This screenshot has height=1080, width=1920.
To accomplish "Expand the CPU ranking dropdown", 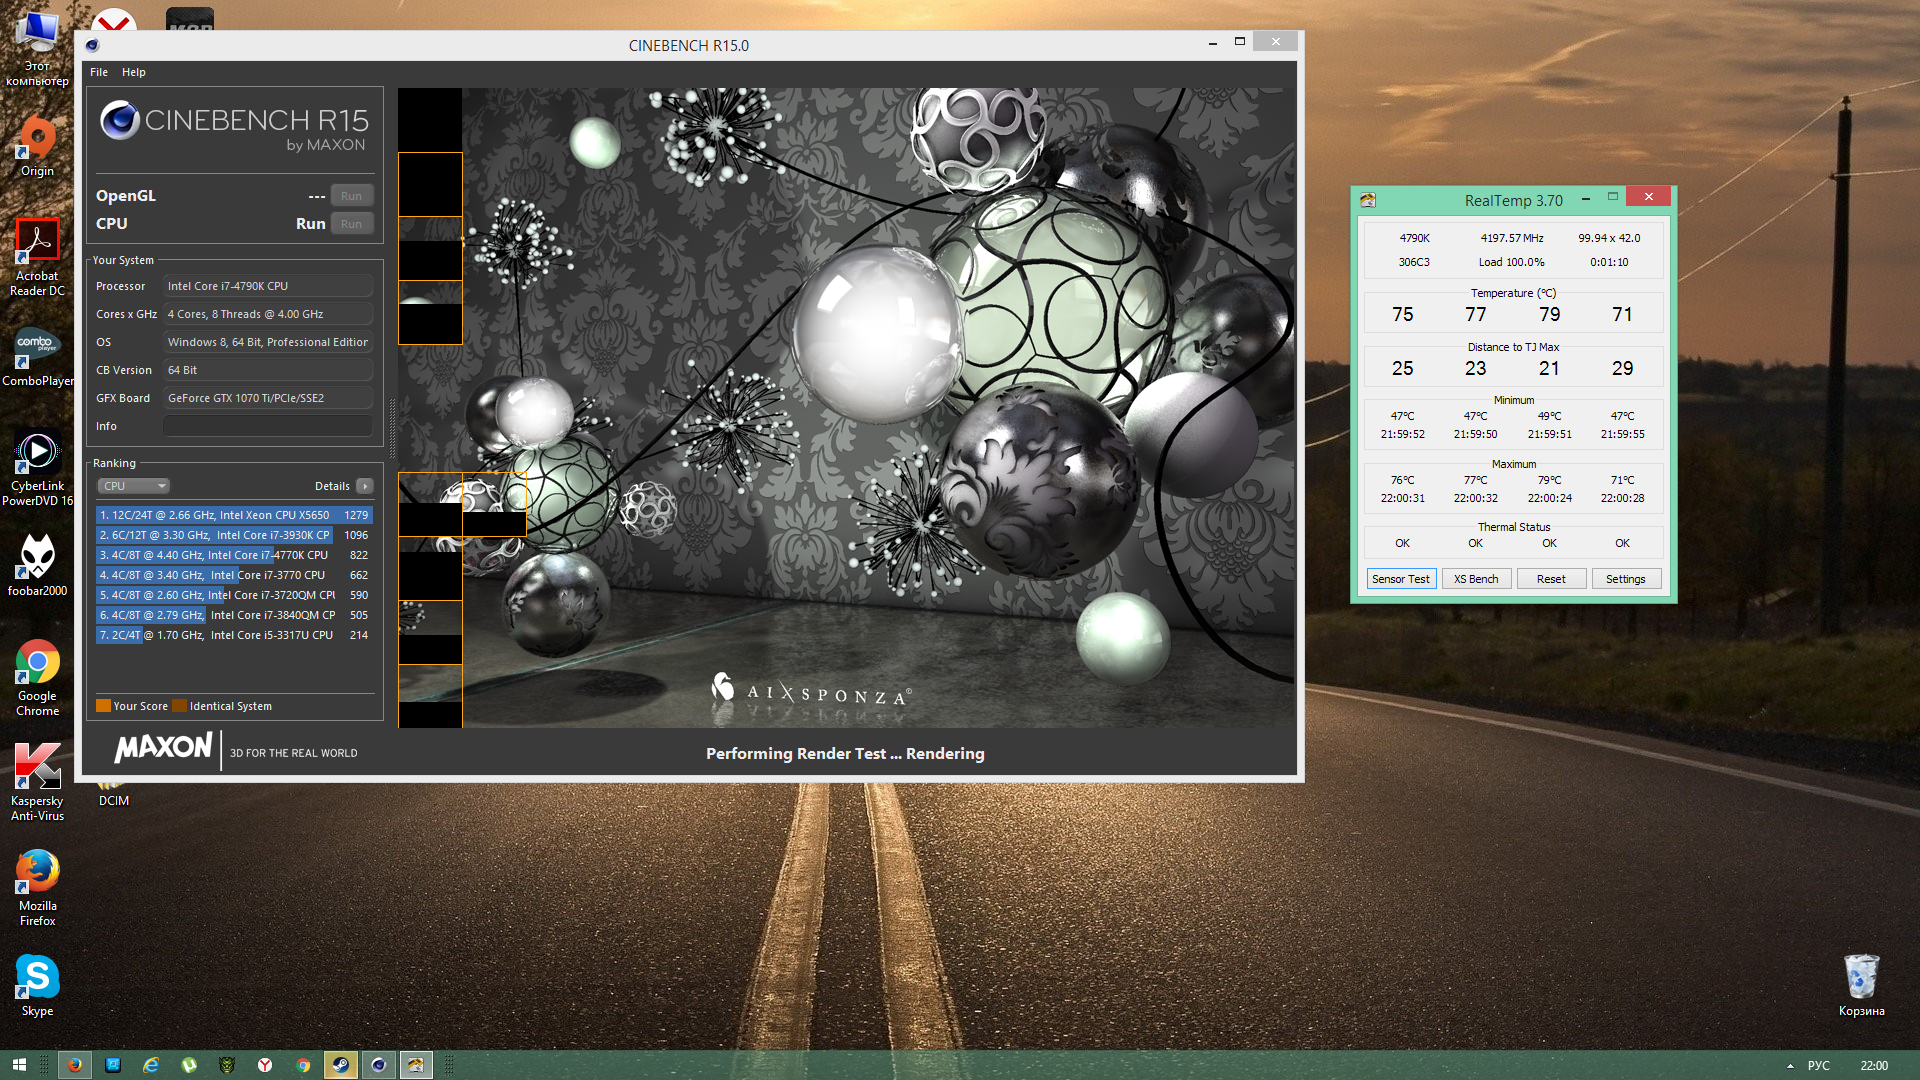I will [134, 486].
